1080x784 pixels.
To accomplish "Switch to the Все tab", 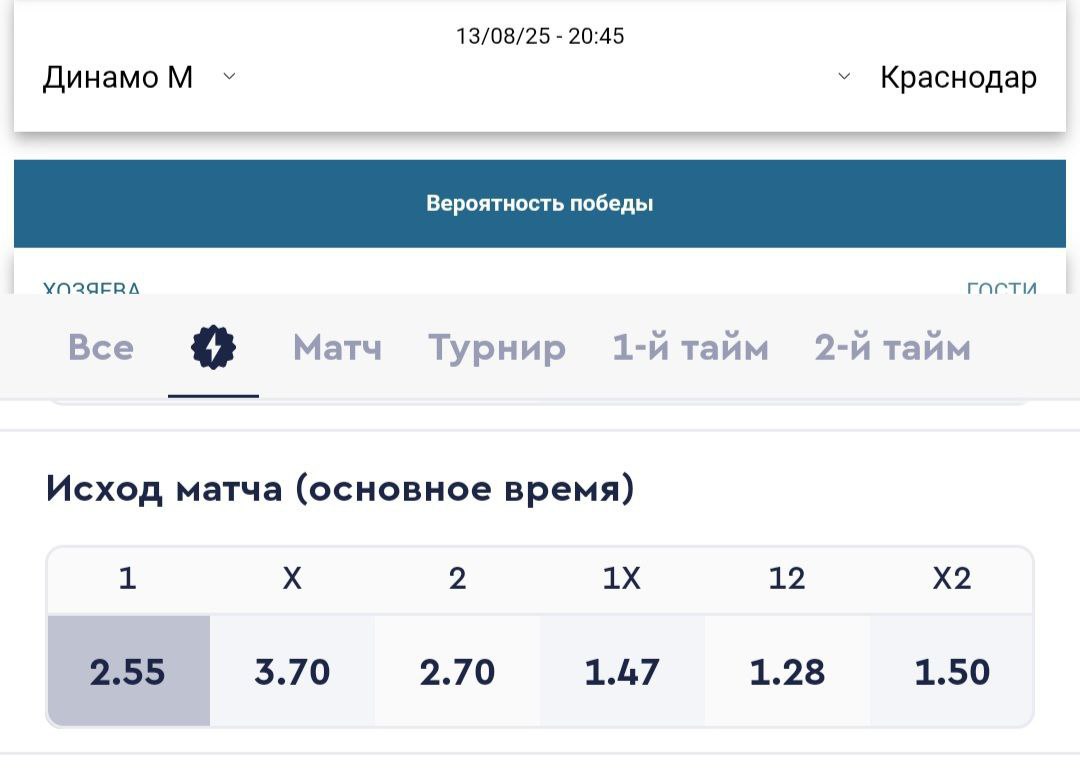I will [x=101, y=347].
